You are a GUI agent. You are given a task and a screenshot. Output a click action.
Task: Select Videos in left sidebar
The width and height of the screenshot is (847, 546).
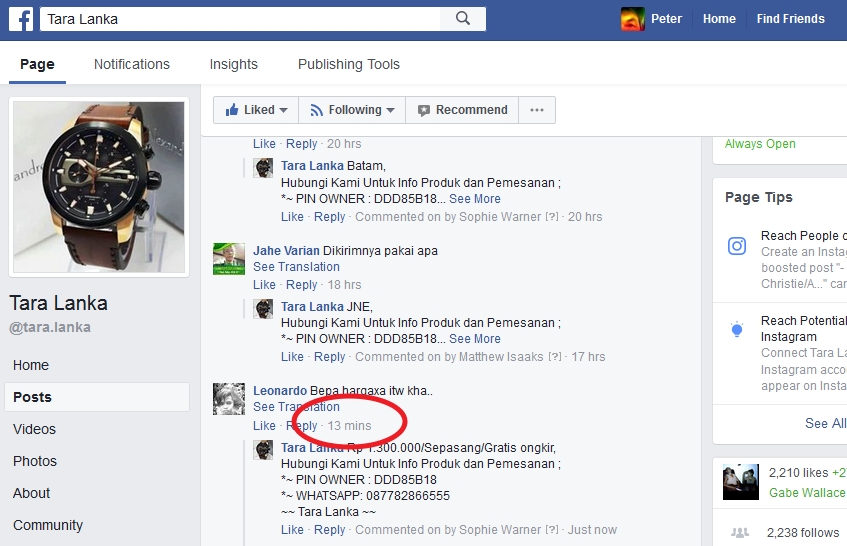point(35,429)
